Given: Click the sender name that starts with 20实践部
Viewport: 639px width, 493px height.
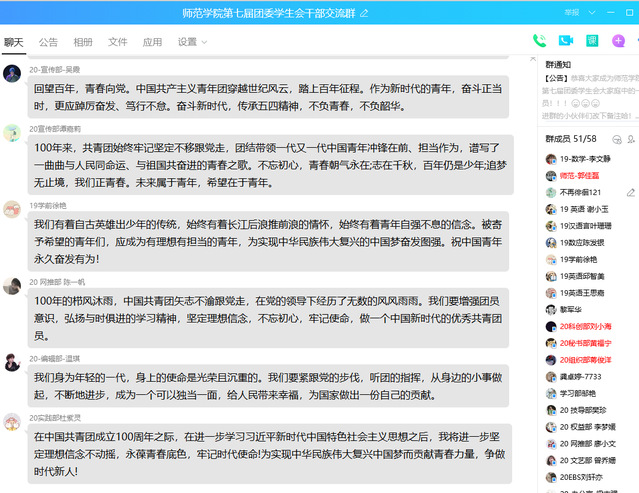Looking at the screenshot, I should 55,418.
